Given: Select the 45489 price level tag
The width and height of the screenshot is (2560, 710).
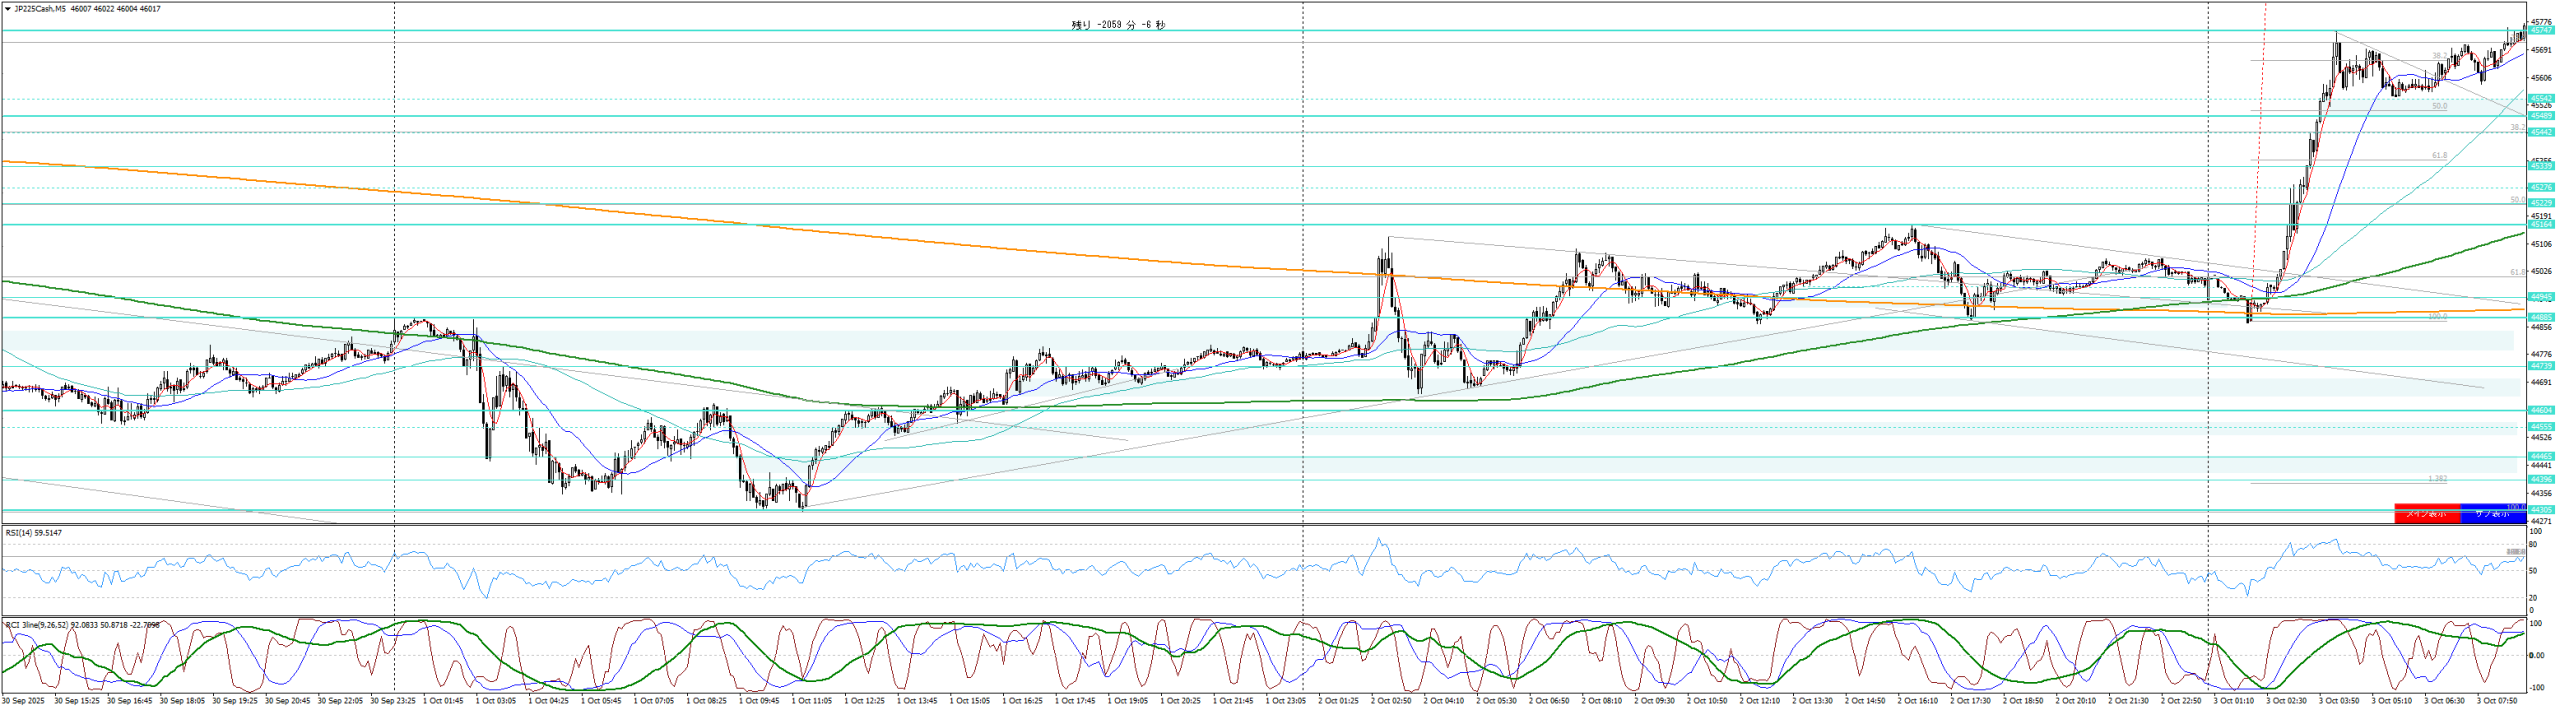Looking at the screenshot, I should pos(2541,116).
